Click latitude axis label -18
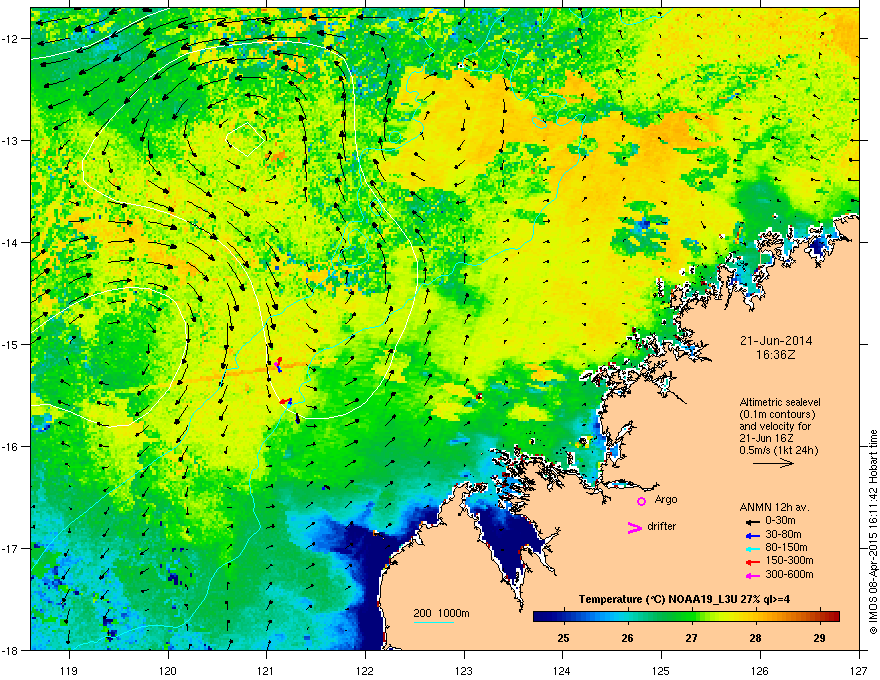The height and width of the screenshot is (680, 880). (11, 650)
